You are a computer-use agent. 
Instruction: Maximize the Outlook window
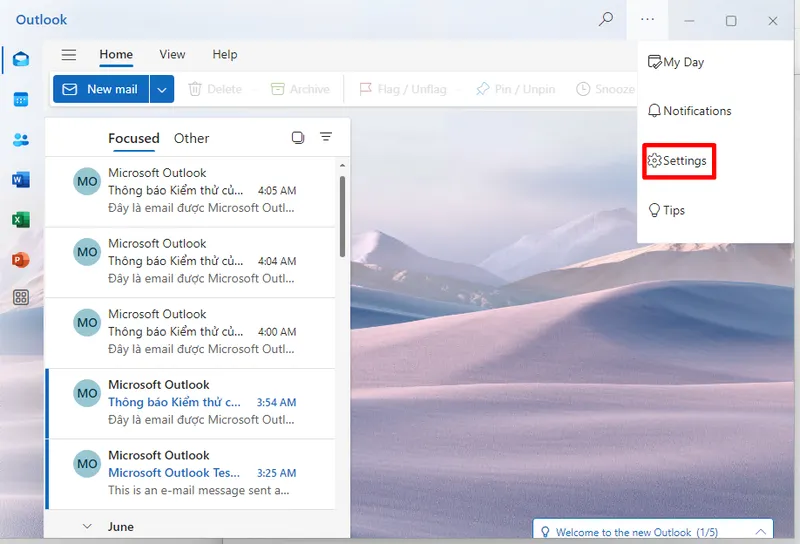tap(731, 20)
